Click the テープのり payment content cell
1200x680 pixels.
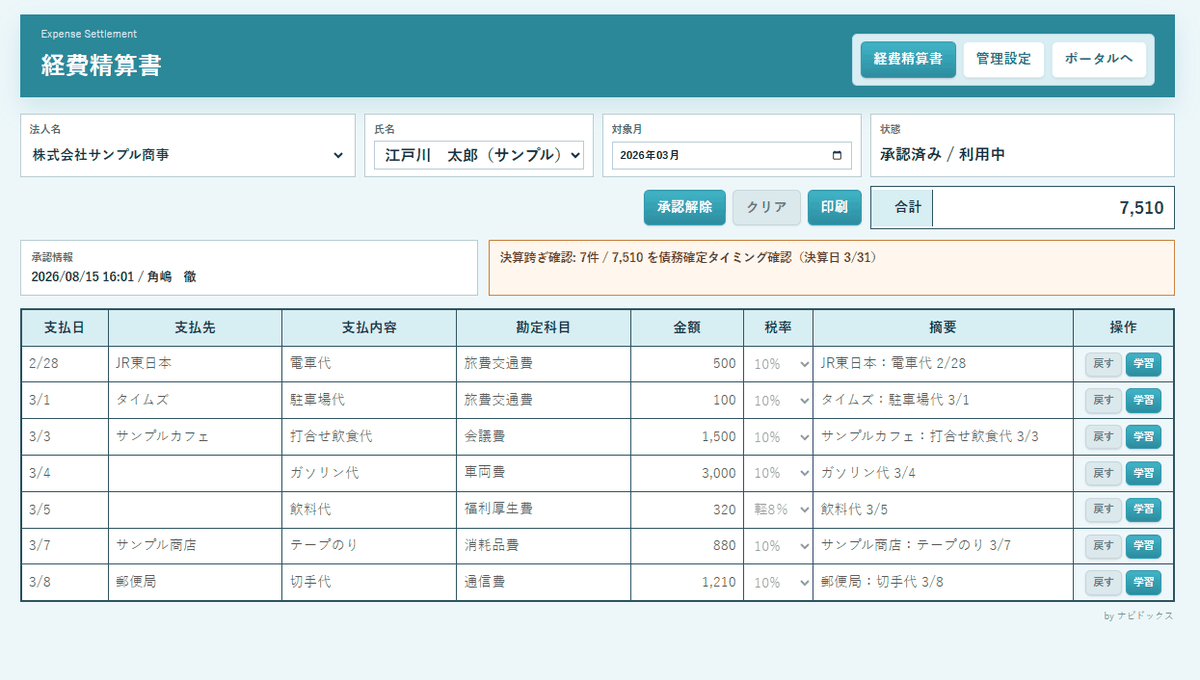tap(369, 546)
